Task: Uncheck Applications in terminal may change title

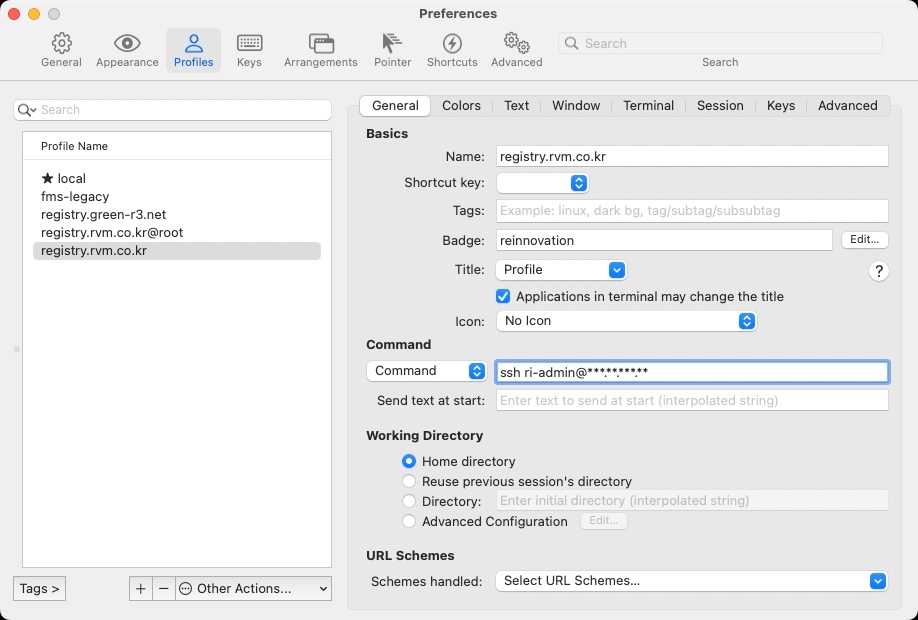Action: pyautogui.click(x=503, y=297)
